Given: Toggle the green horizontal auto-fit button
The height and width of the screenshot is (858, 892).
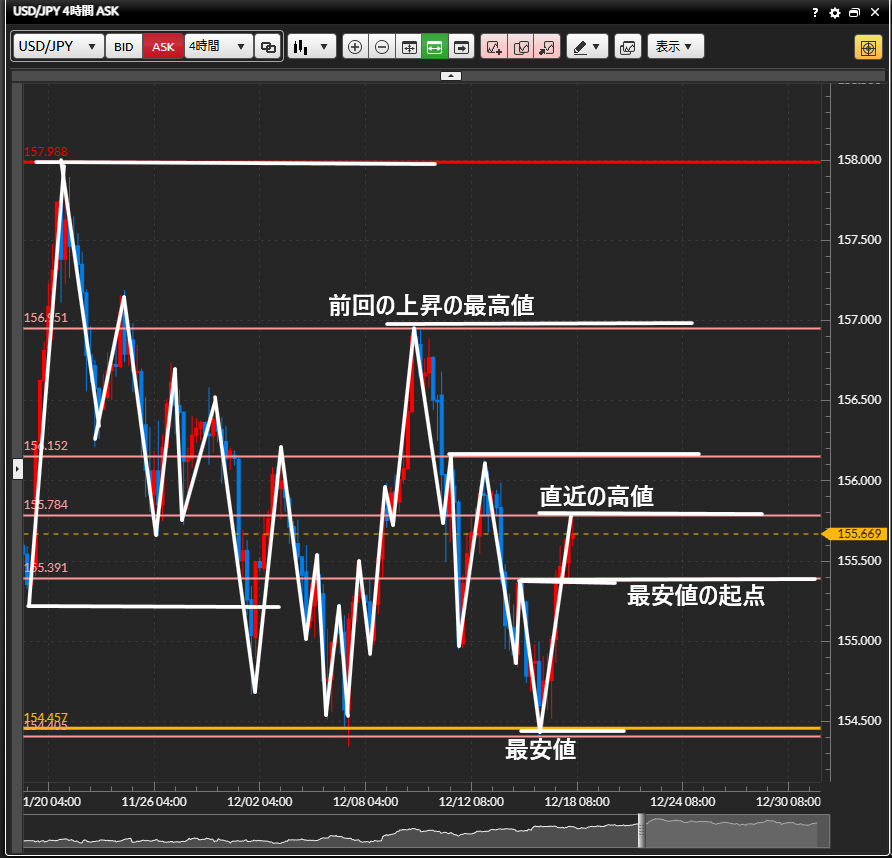Looking at the screenshot, I should (x=435, y=47).
